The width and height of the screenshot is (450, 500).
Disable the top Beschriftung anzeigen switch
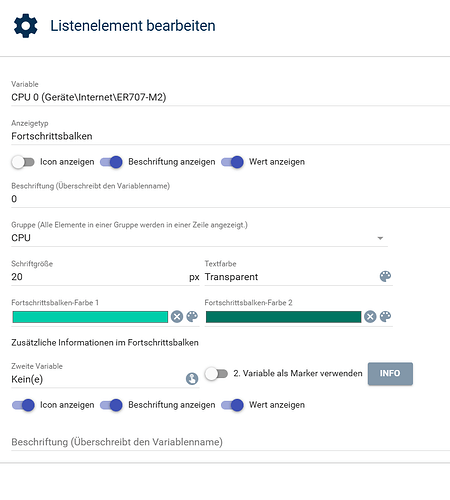point(111,162)
